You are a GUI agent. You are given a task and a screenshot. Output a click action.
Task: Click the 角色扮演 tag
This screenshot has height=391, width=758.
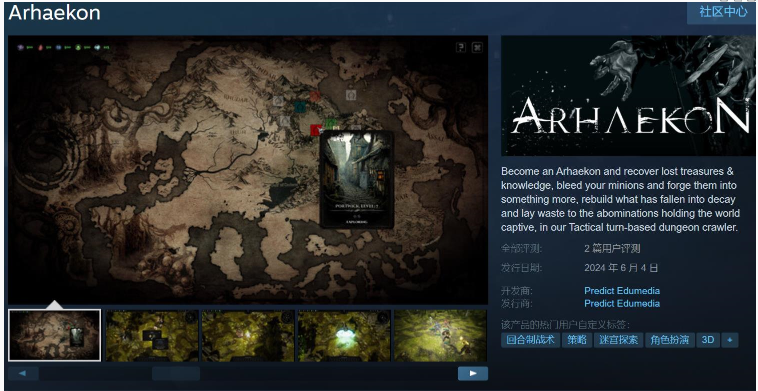[x=670, y=340]
